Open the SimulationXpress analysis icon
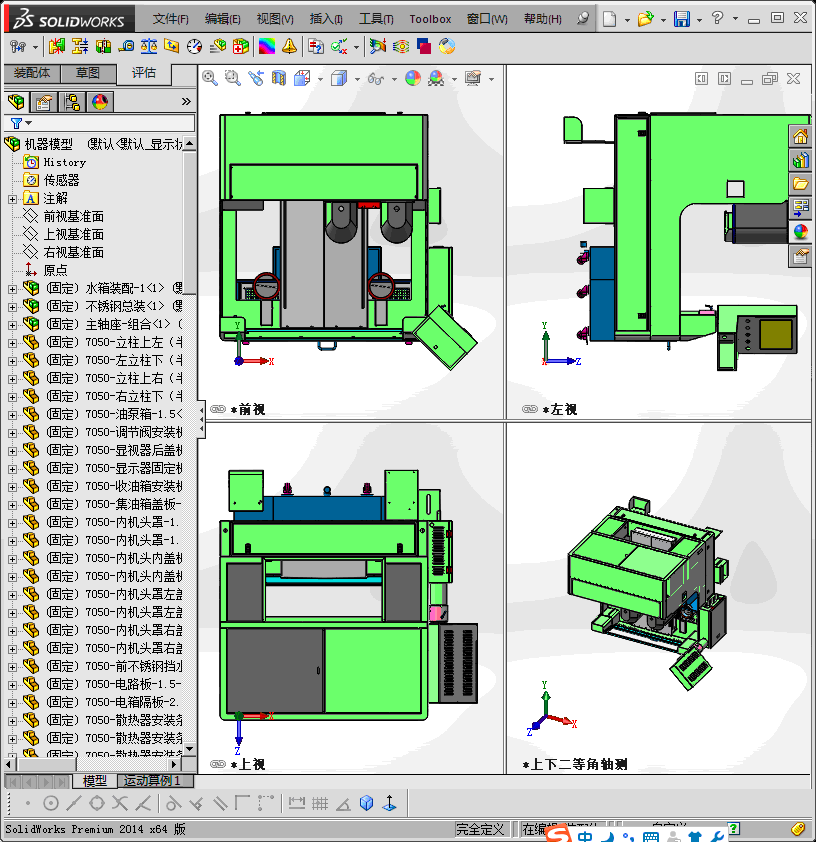The height and width of the screenshot is (842, 816). click(x=378, y=46)
